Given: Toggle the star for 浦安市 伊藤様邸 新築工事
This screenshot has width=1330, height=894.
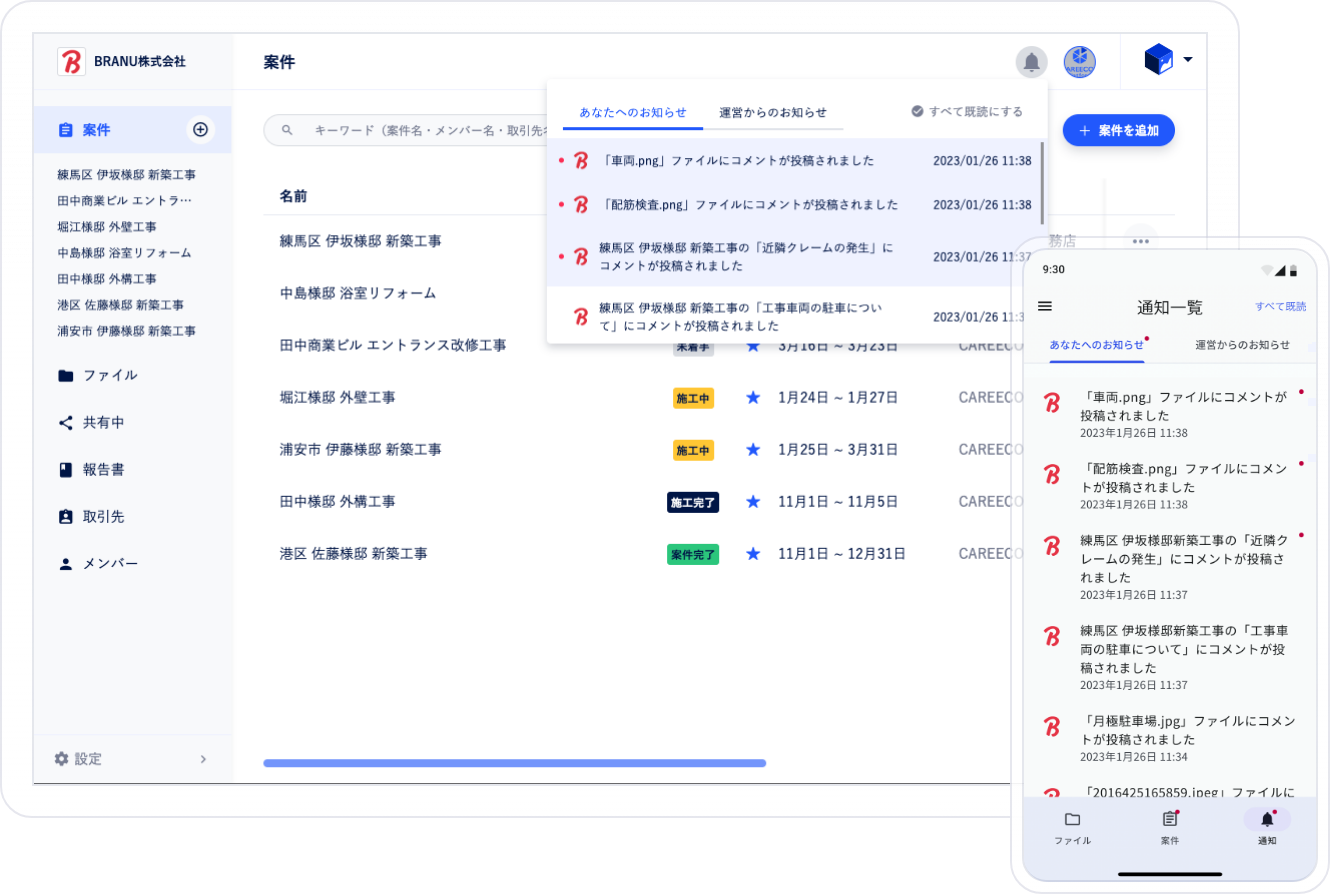Looking at the screenshot, I should (752, 449).
